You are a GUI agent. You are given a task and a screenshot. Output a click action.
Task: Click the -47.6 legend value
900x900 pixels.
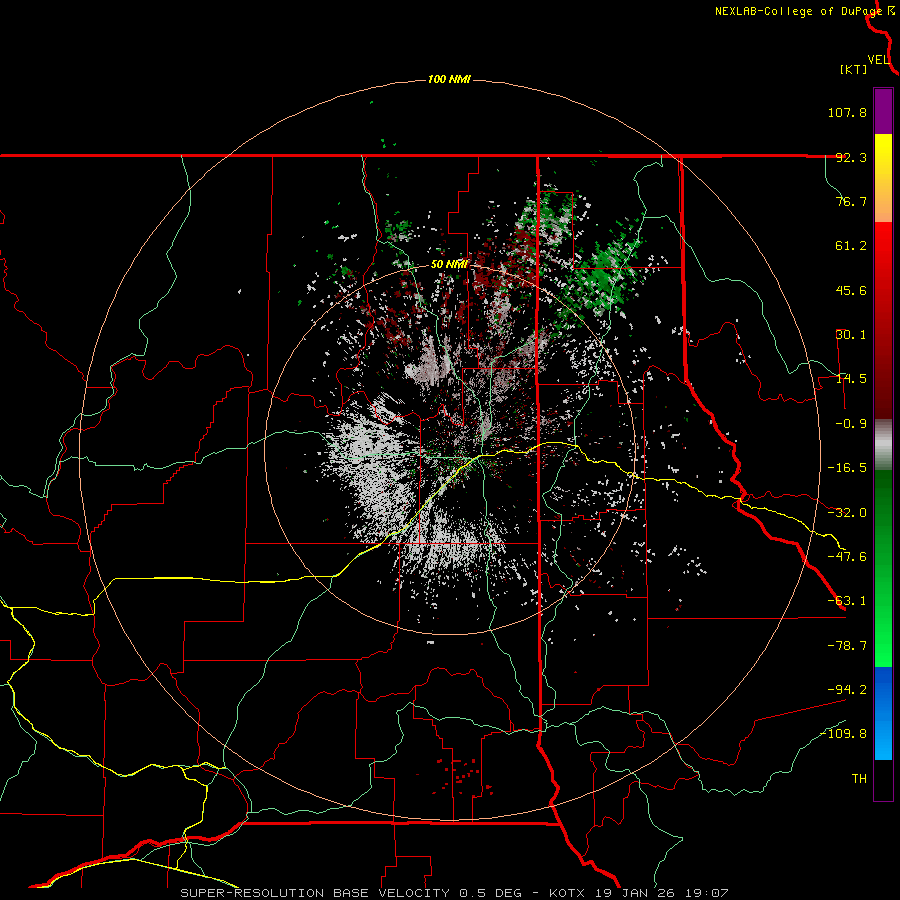847,557
